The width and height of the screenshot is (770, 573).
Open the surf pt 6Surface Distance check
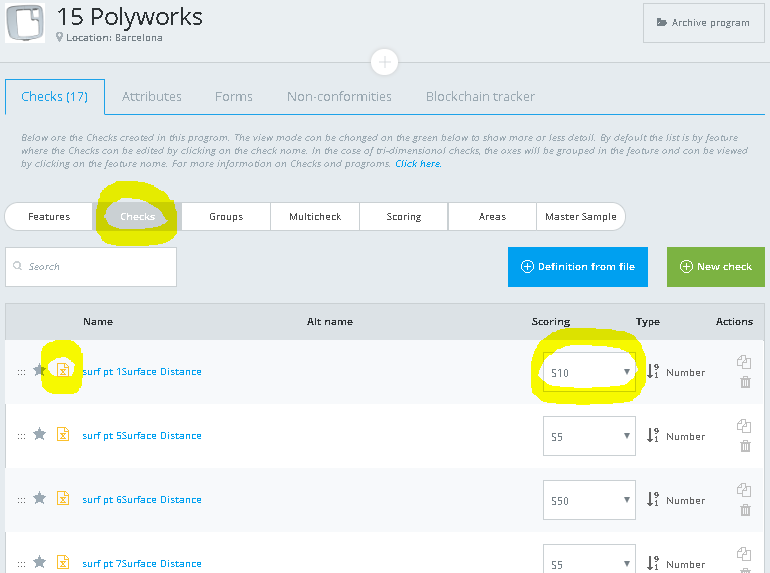coord(142,500)
